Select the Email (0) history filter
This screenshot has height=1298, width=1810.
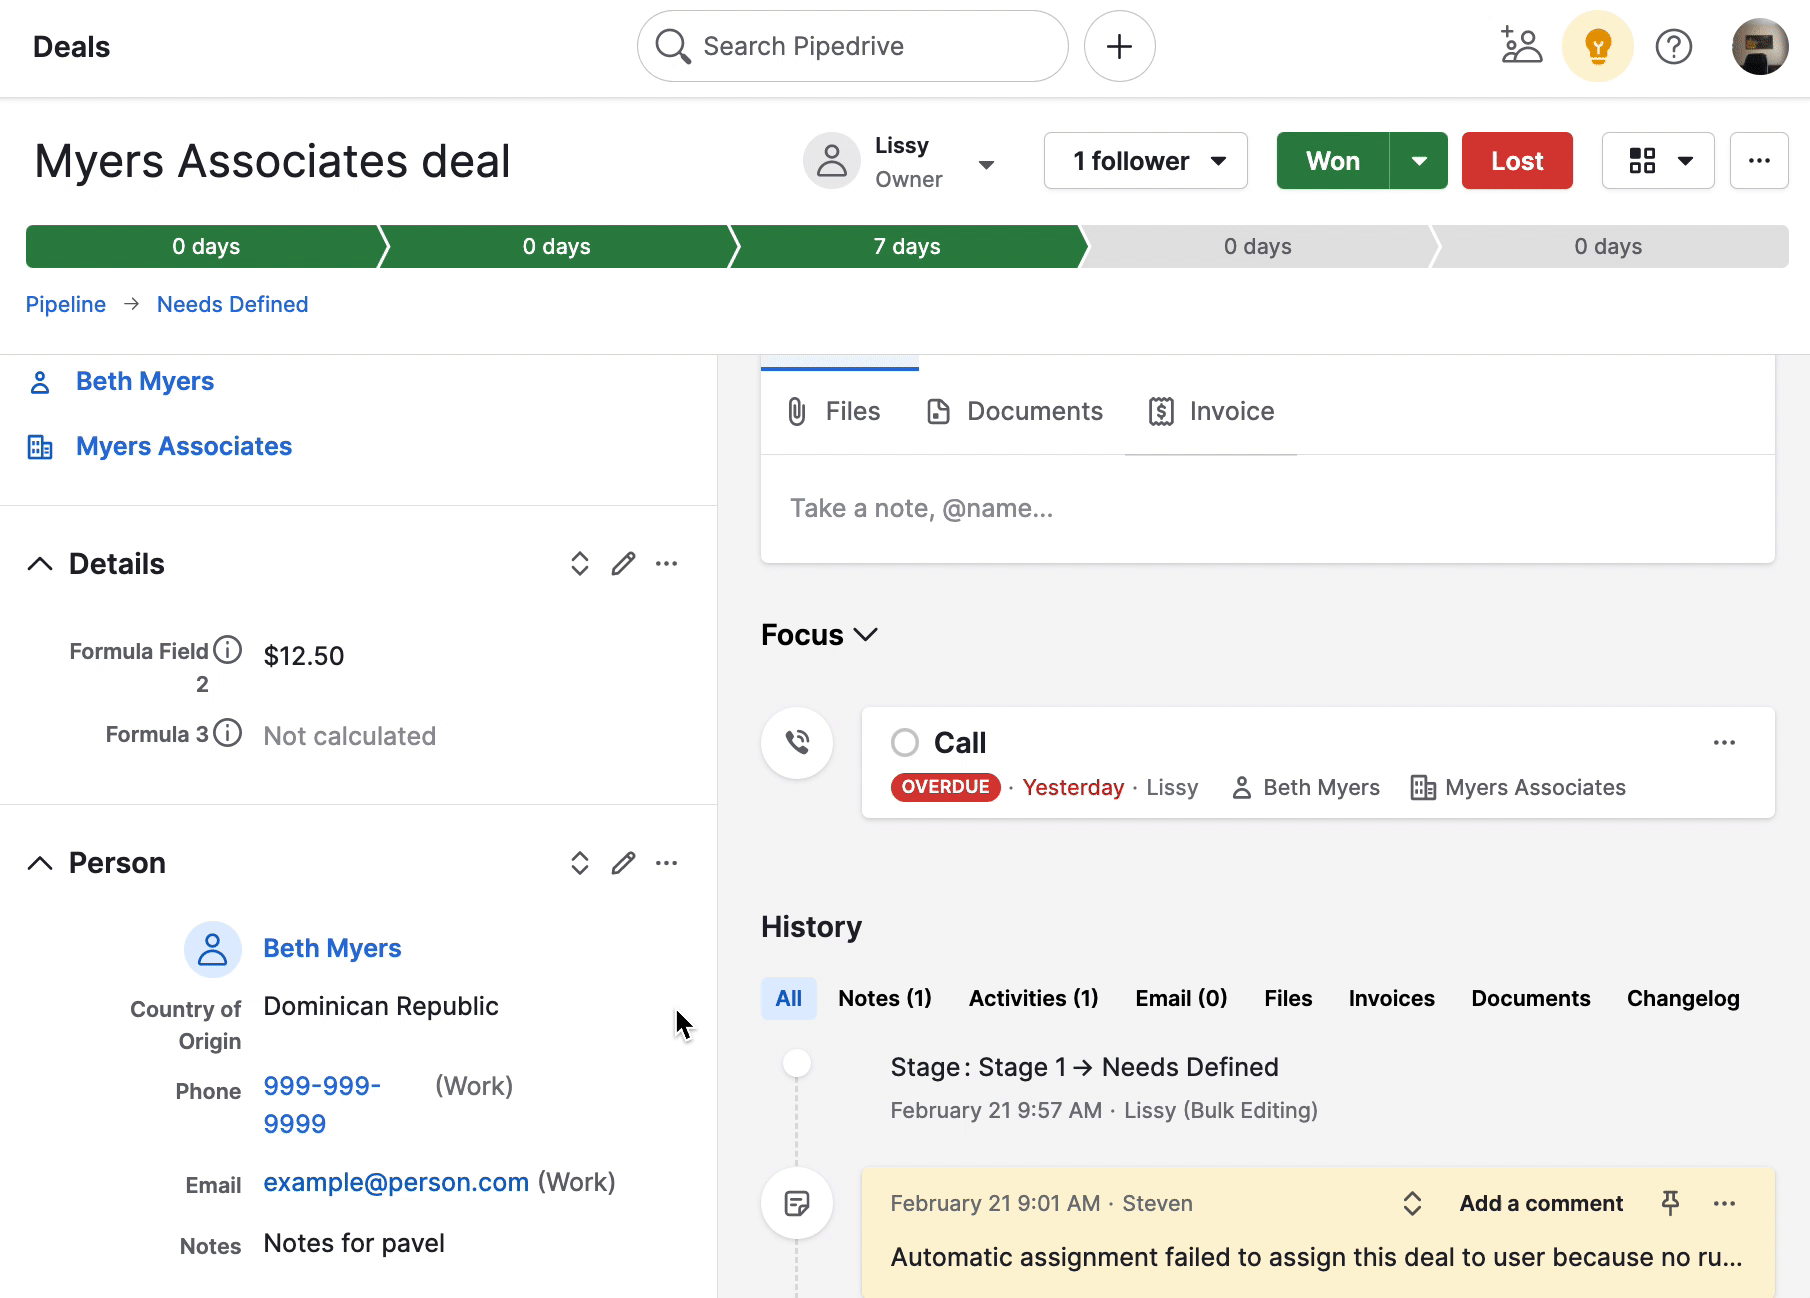[1181, 998]
